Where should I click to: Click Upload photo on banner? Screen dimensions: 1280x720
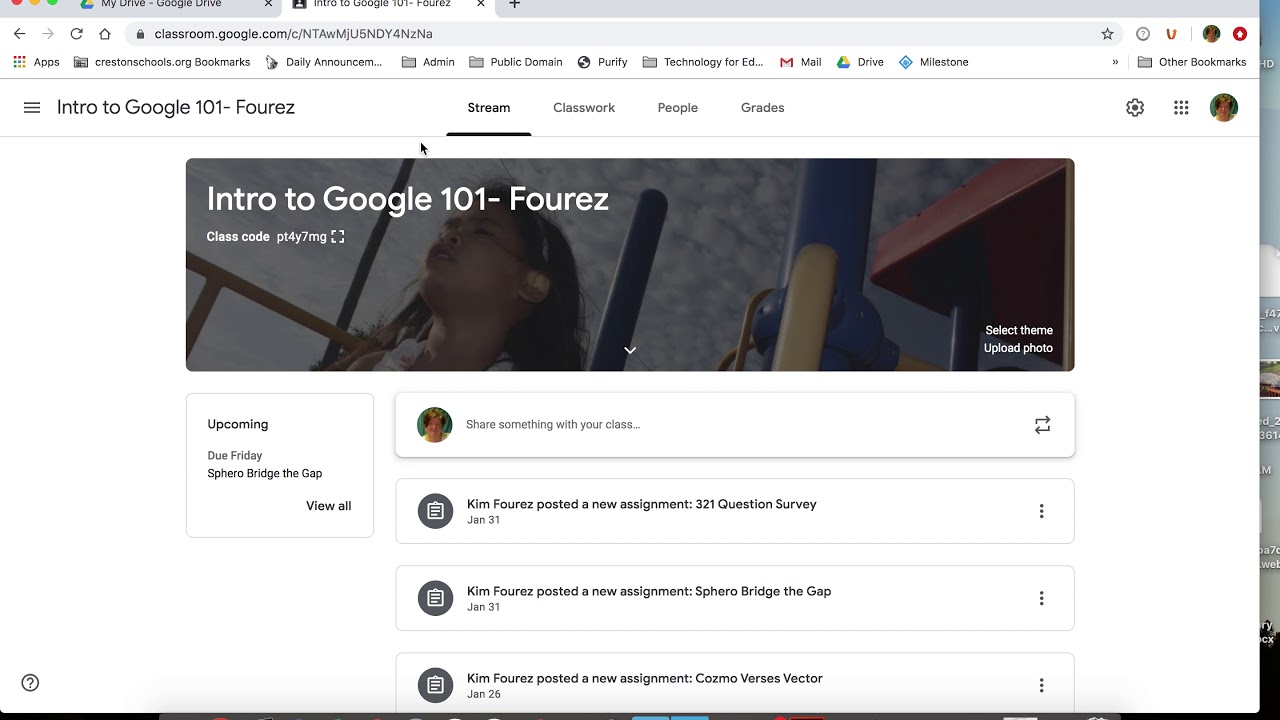point(1018,348)
